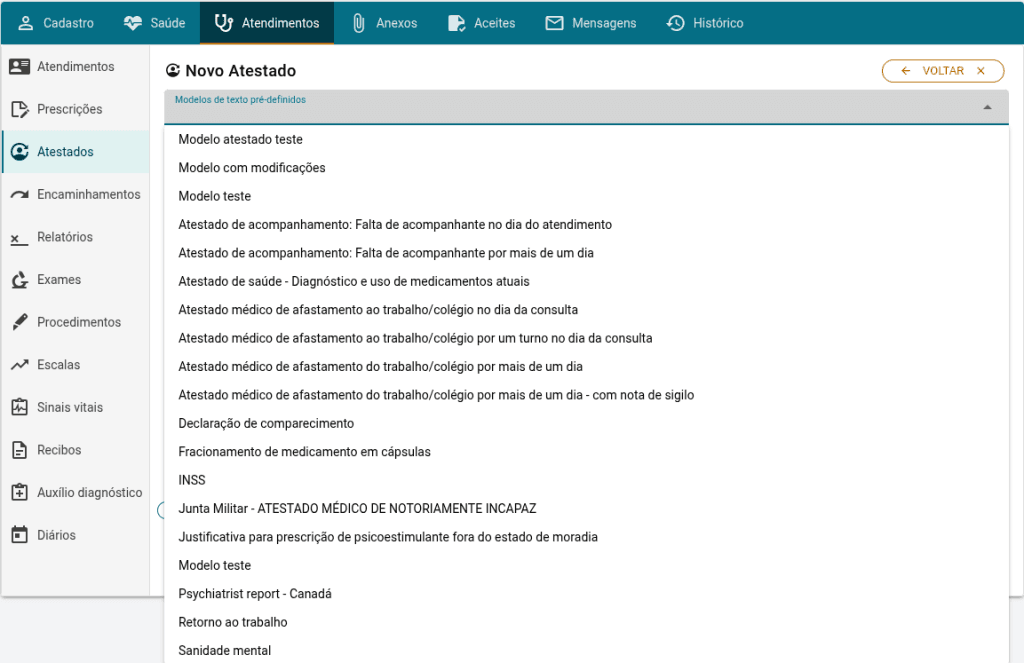
Task: Choose 'Retorno ao trabalho' option
Action: click(x=586, y=623)
